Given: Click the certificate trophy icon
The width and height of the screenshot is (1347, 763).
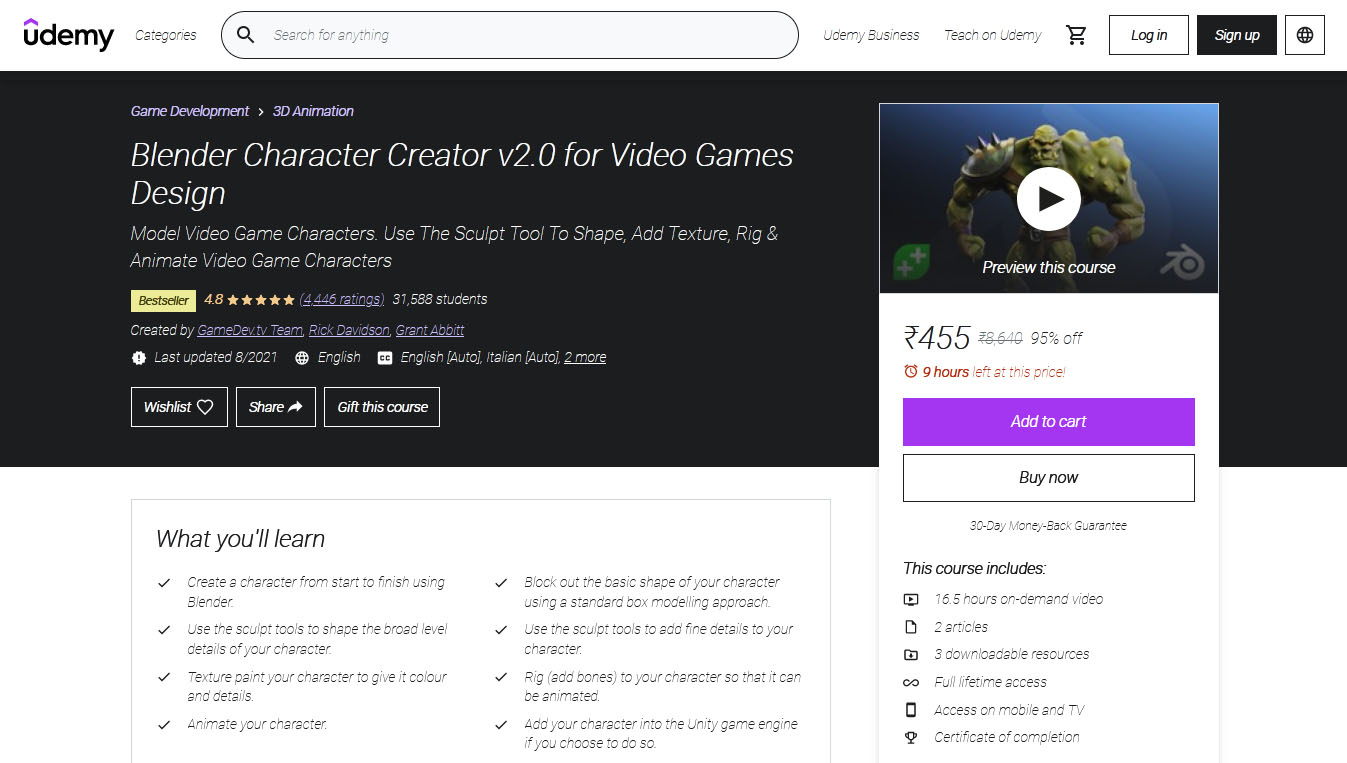Looking at the screenshot, I should [x=910, y=737].
